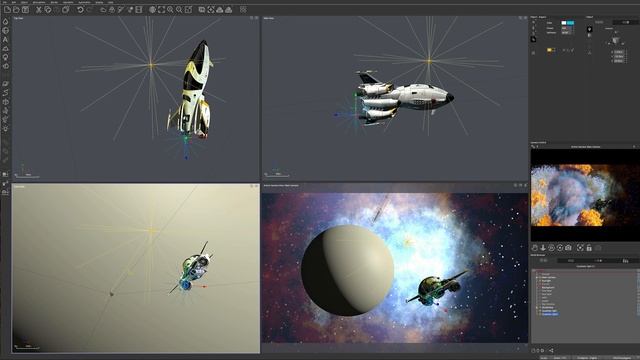Click the nebula render preview thumbnail
The image size is (640, 360).
tap(585, 195)
